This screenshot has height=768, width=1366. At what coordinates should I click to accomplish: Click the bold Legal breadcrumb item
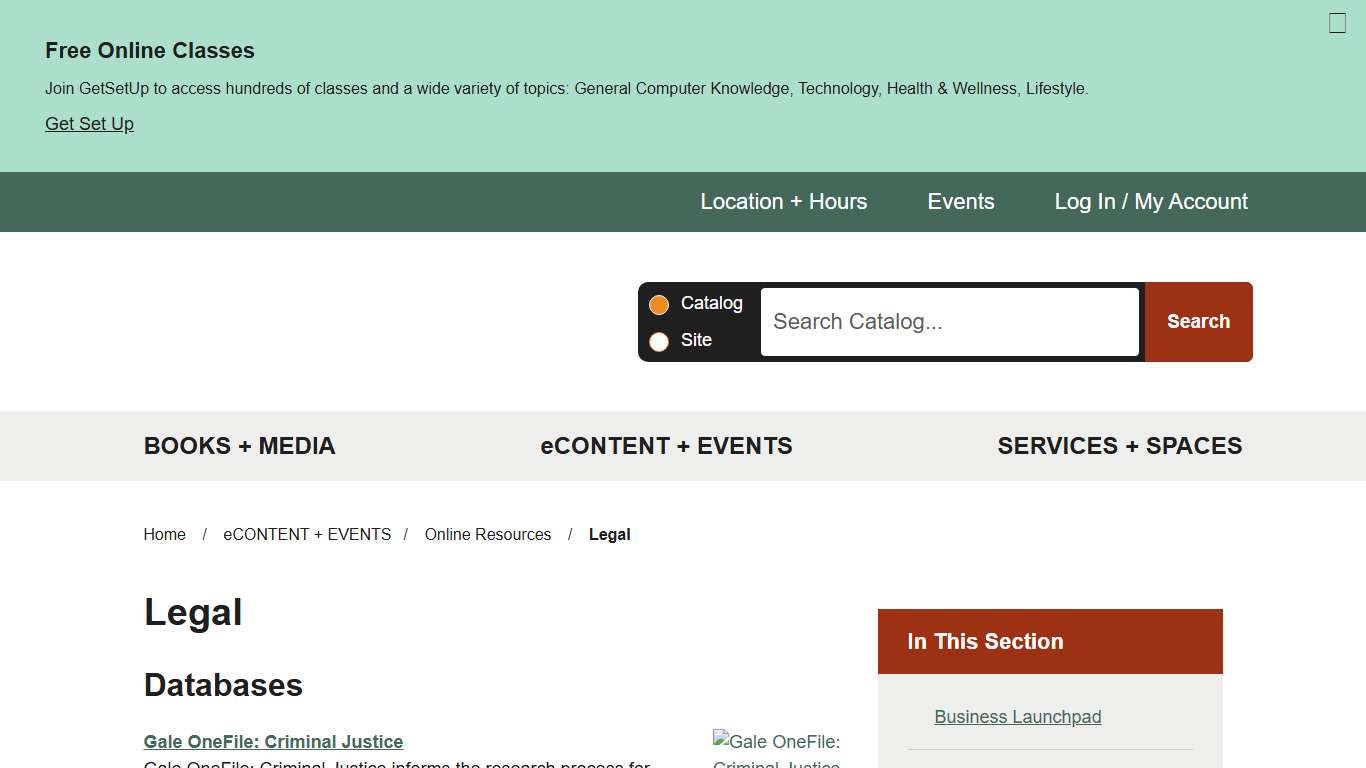609,535
